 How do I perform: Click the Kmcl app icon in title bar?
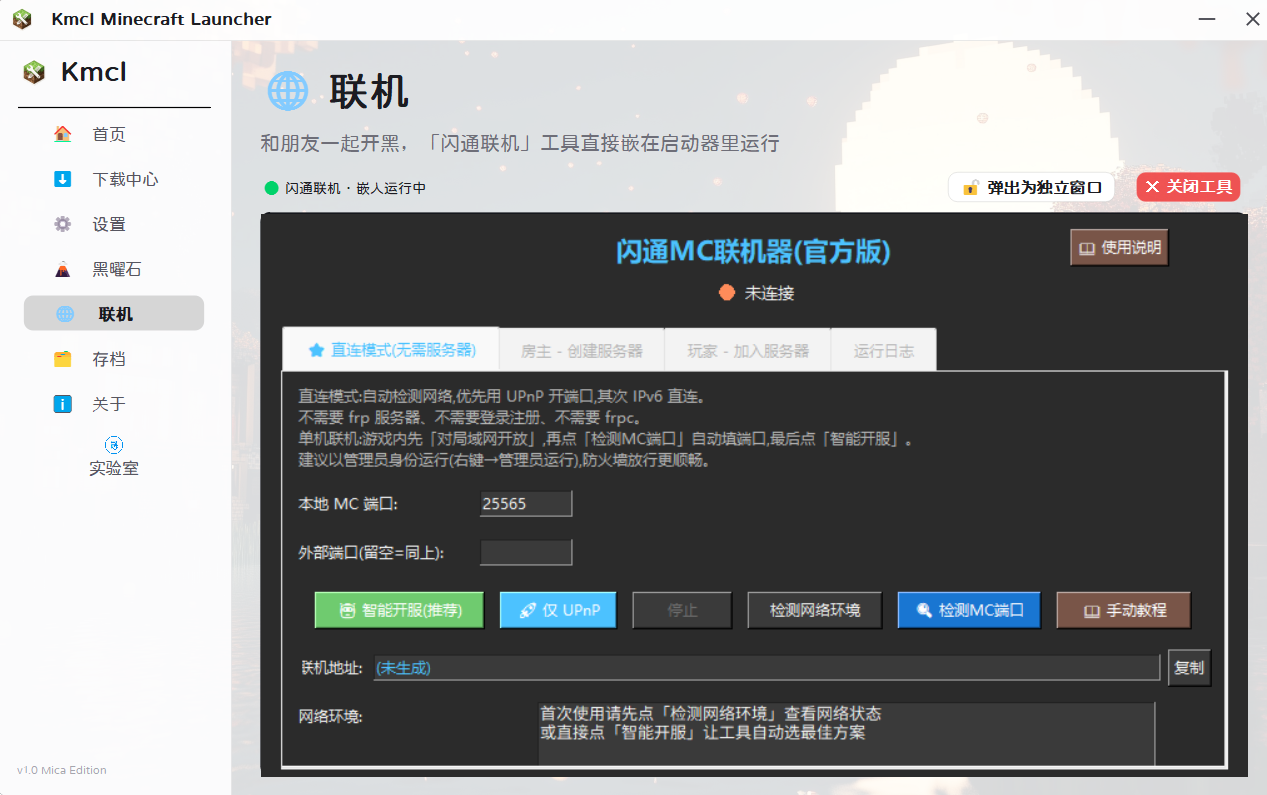(x=22, y=19)
